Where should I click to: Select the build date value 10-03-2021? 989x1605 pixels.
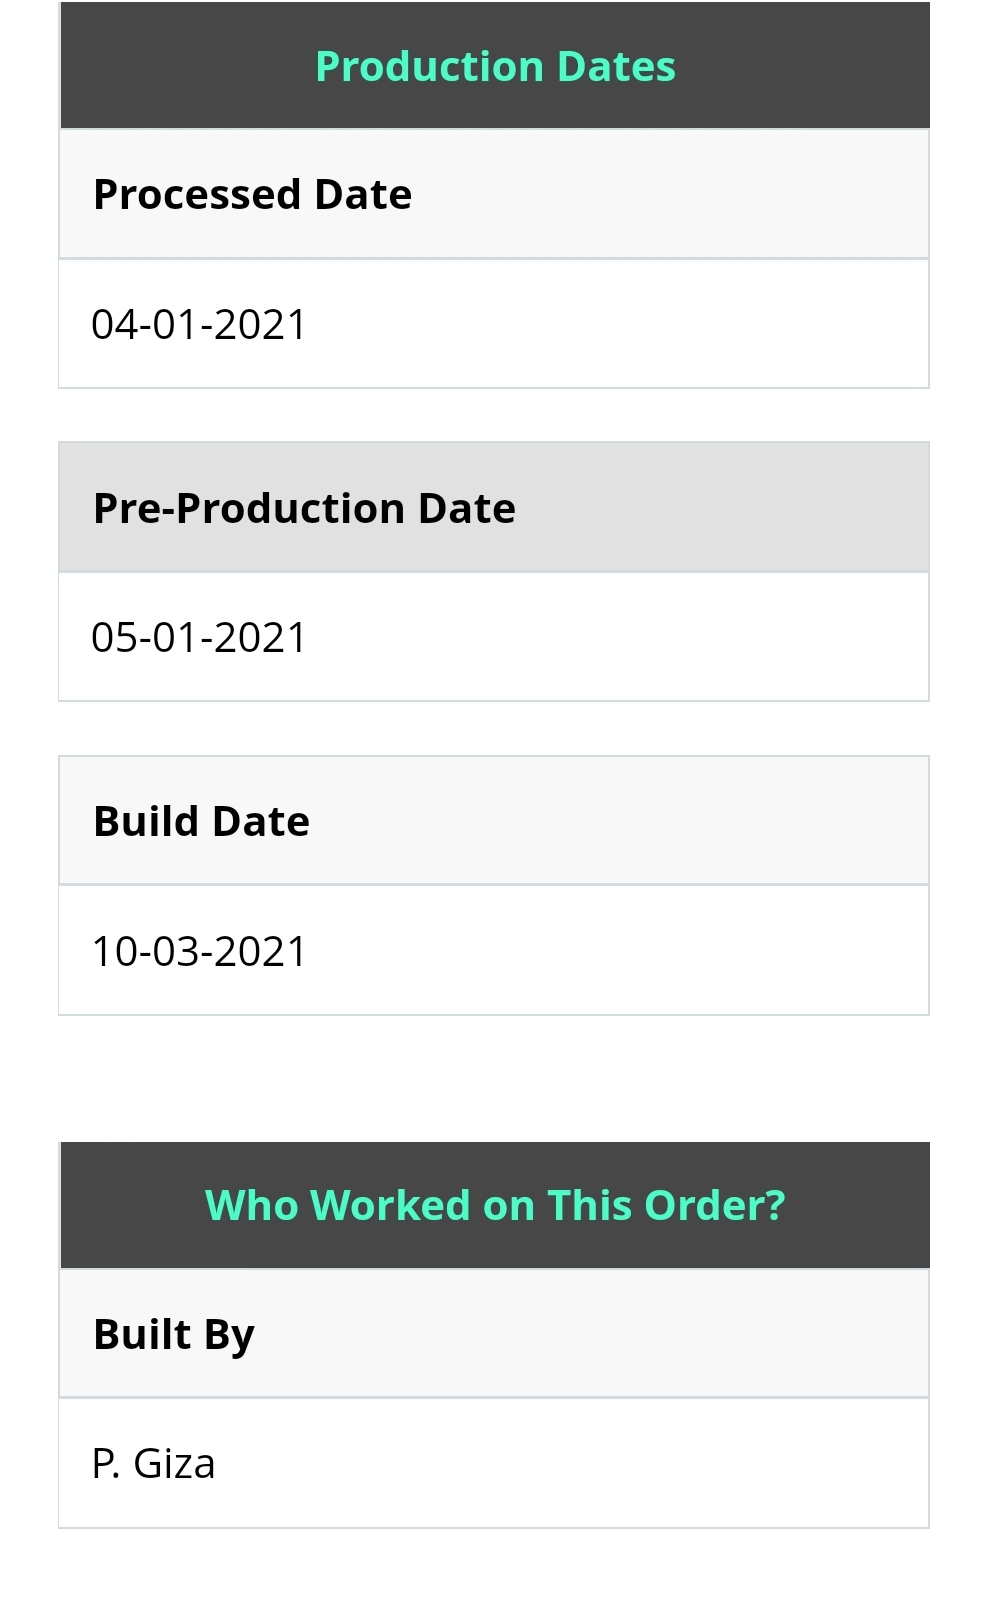(199, 951)
